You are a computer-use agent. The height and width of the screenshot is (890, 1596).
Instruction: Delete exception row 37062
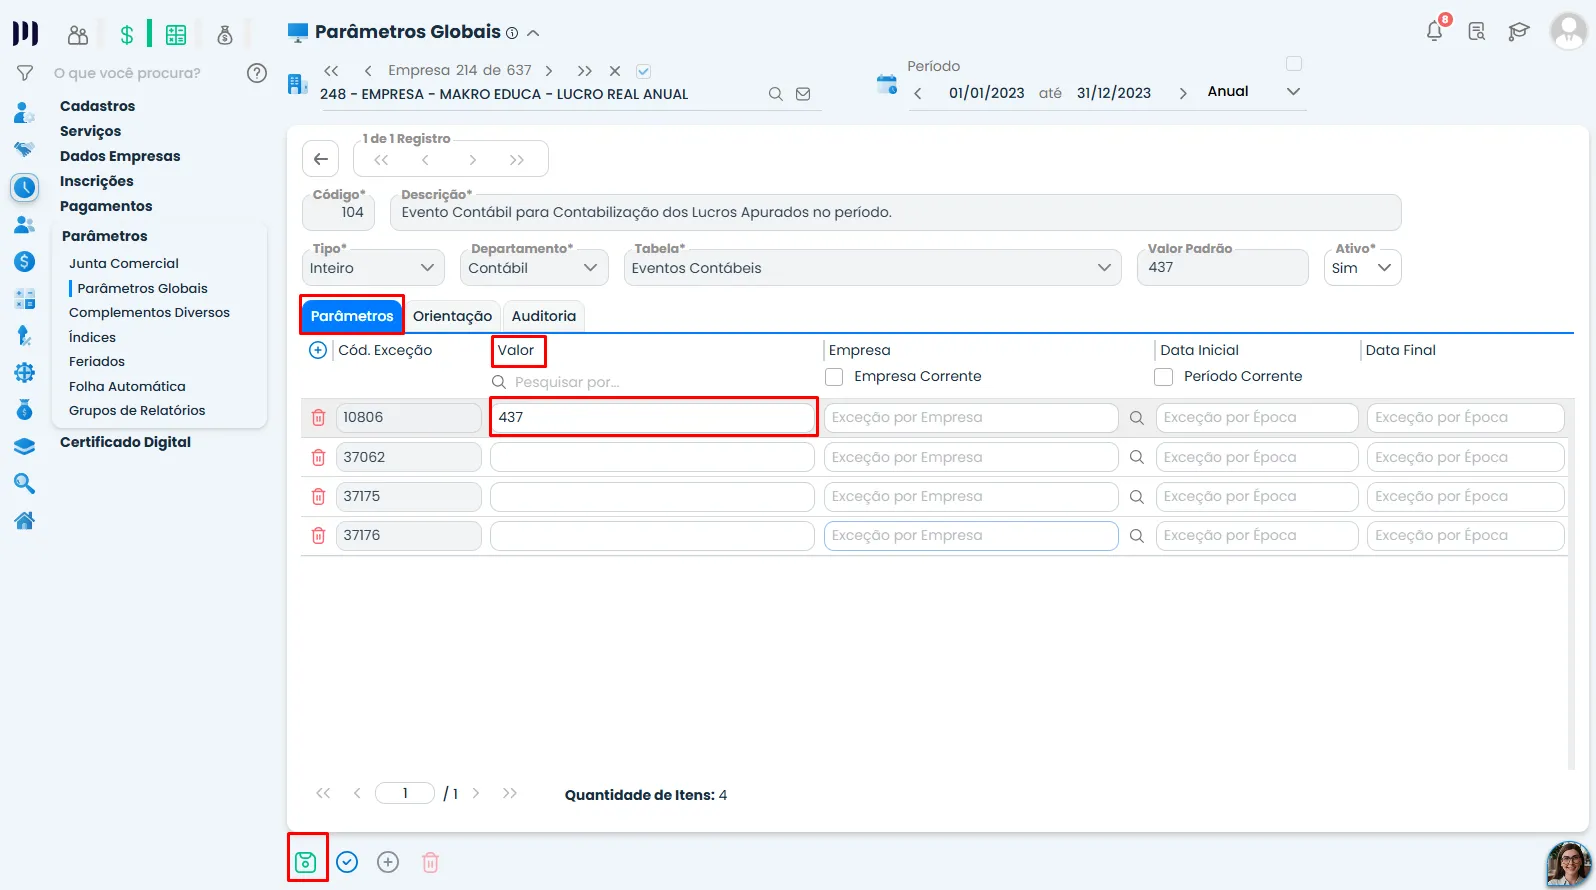(x=318, y=457)
